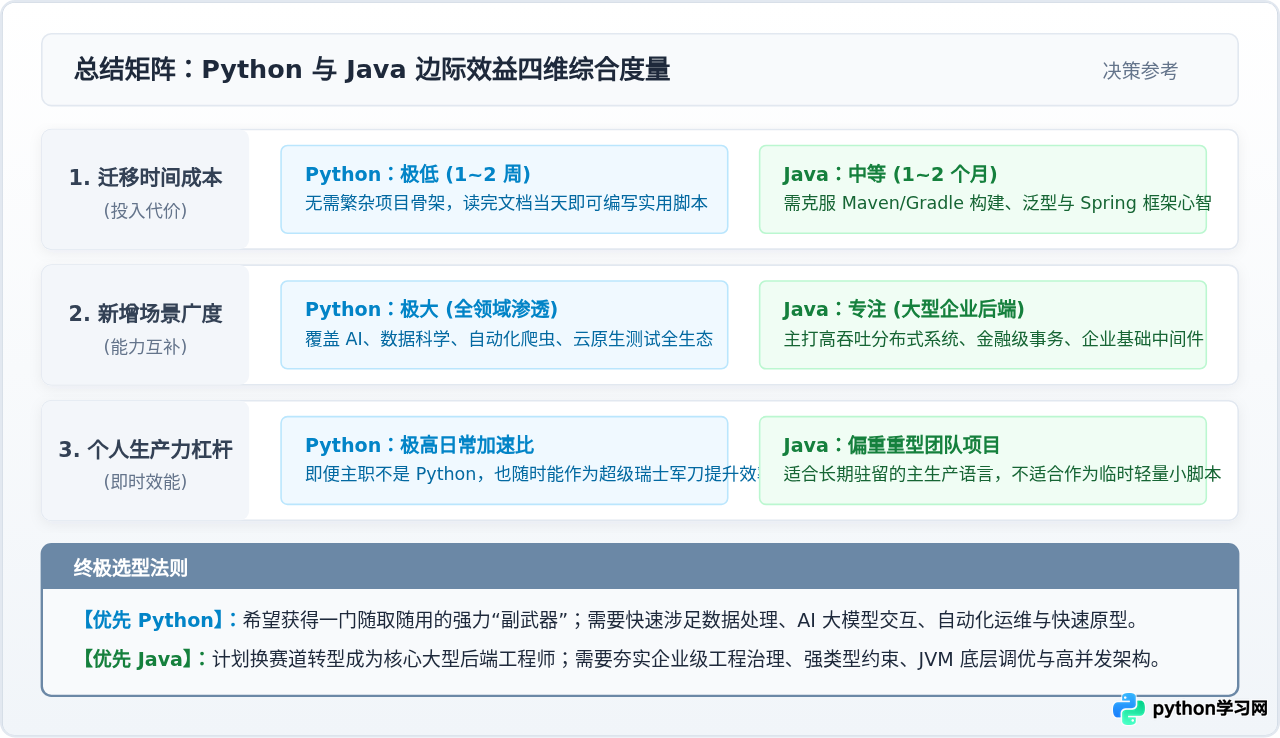Click the sentence starting "希望获得一门随取随用"
This screenshot has height=738, width=1280.
(691, 621)
